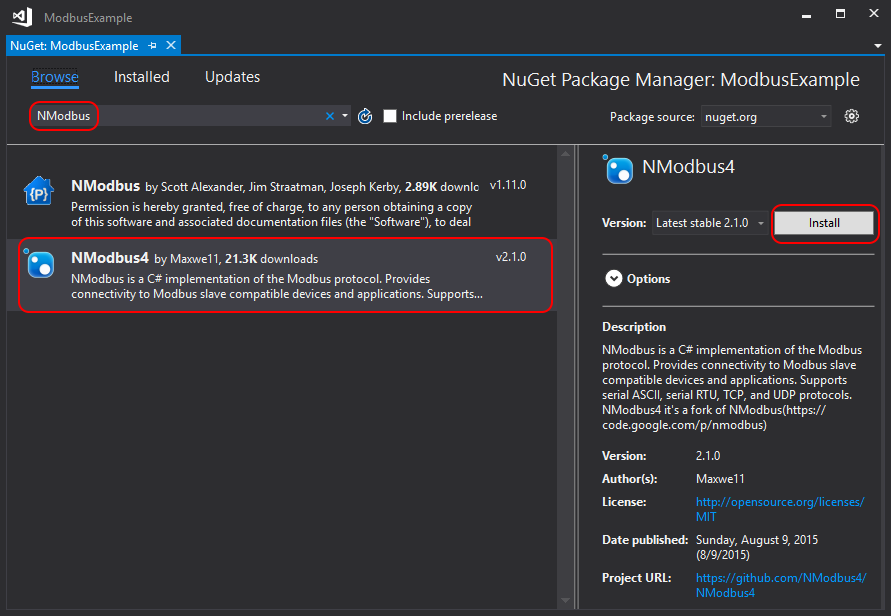Screen dimensions: 891x616
Task: Clear the search box with X icon
Action: point(330,116)
